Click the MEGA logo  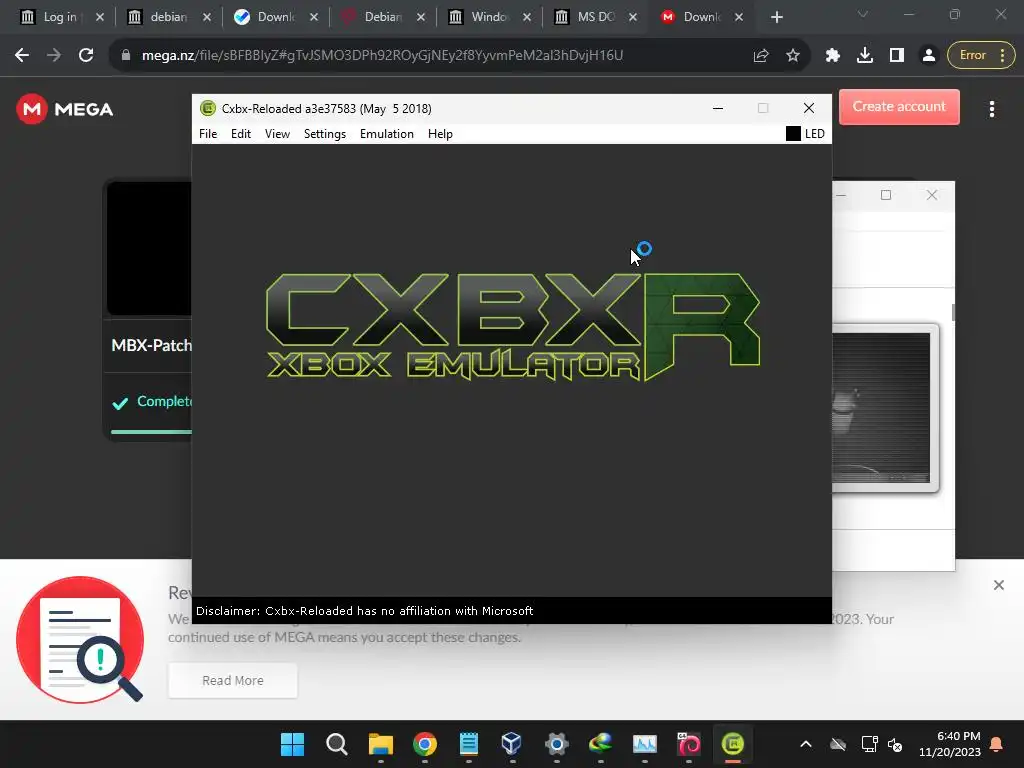[x=65, y=109]
